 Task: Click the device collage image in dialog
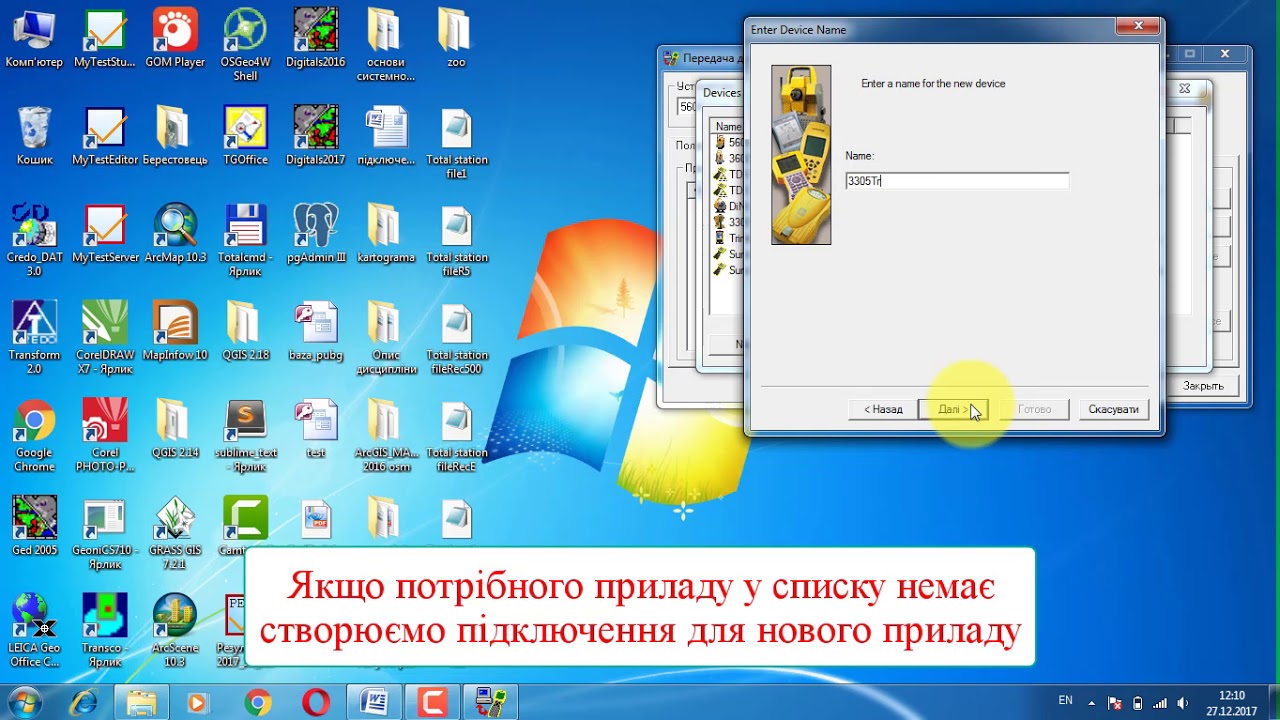[x=801, y=155]
